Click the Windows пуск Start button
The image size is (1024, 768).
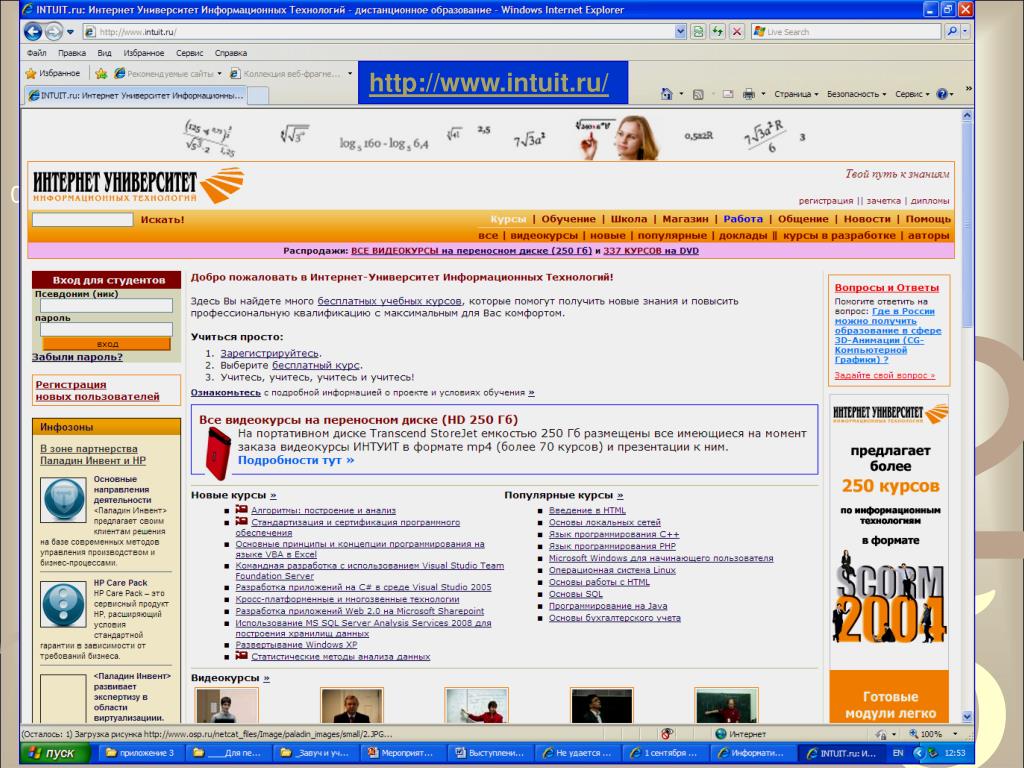(x=54, y=753)
